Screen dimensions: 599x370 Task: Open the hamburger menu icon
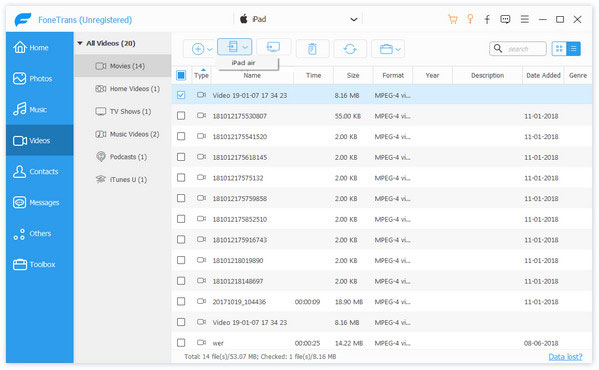[525, 19]
